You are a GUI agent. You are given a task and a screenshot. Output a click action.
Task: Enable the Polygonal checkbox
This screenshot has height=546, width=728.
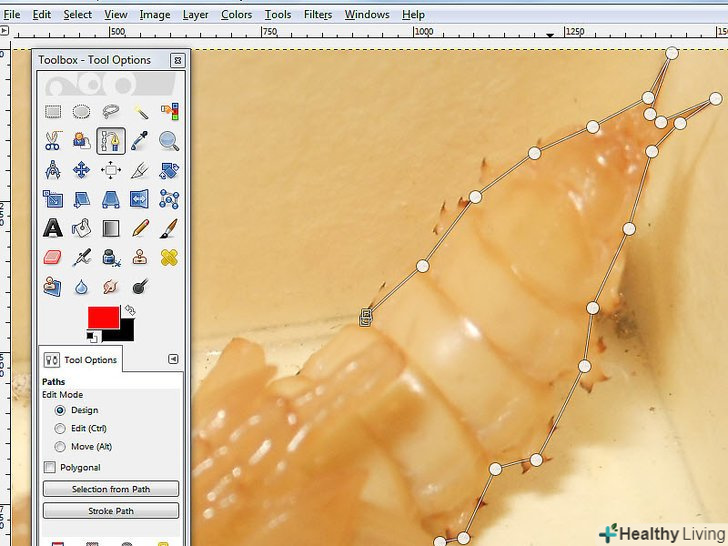pos(50,467)
